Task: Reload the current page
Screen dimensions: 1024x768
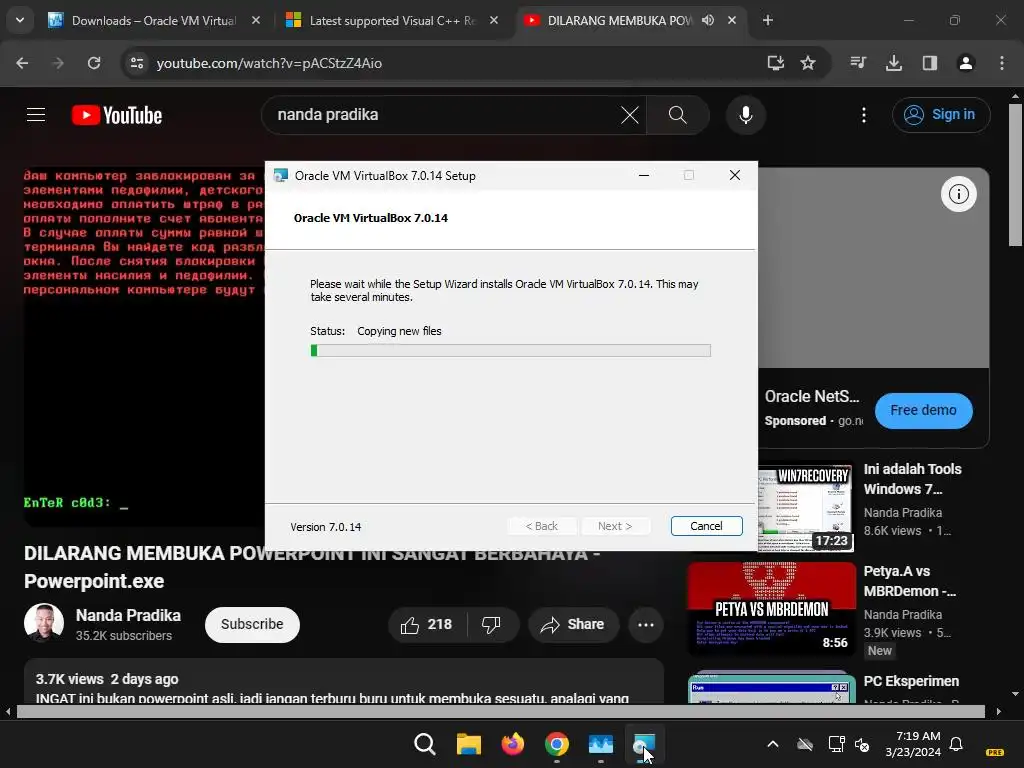Action: (x=94, y=63)
